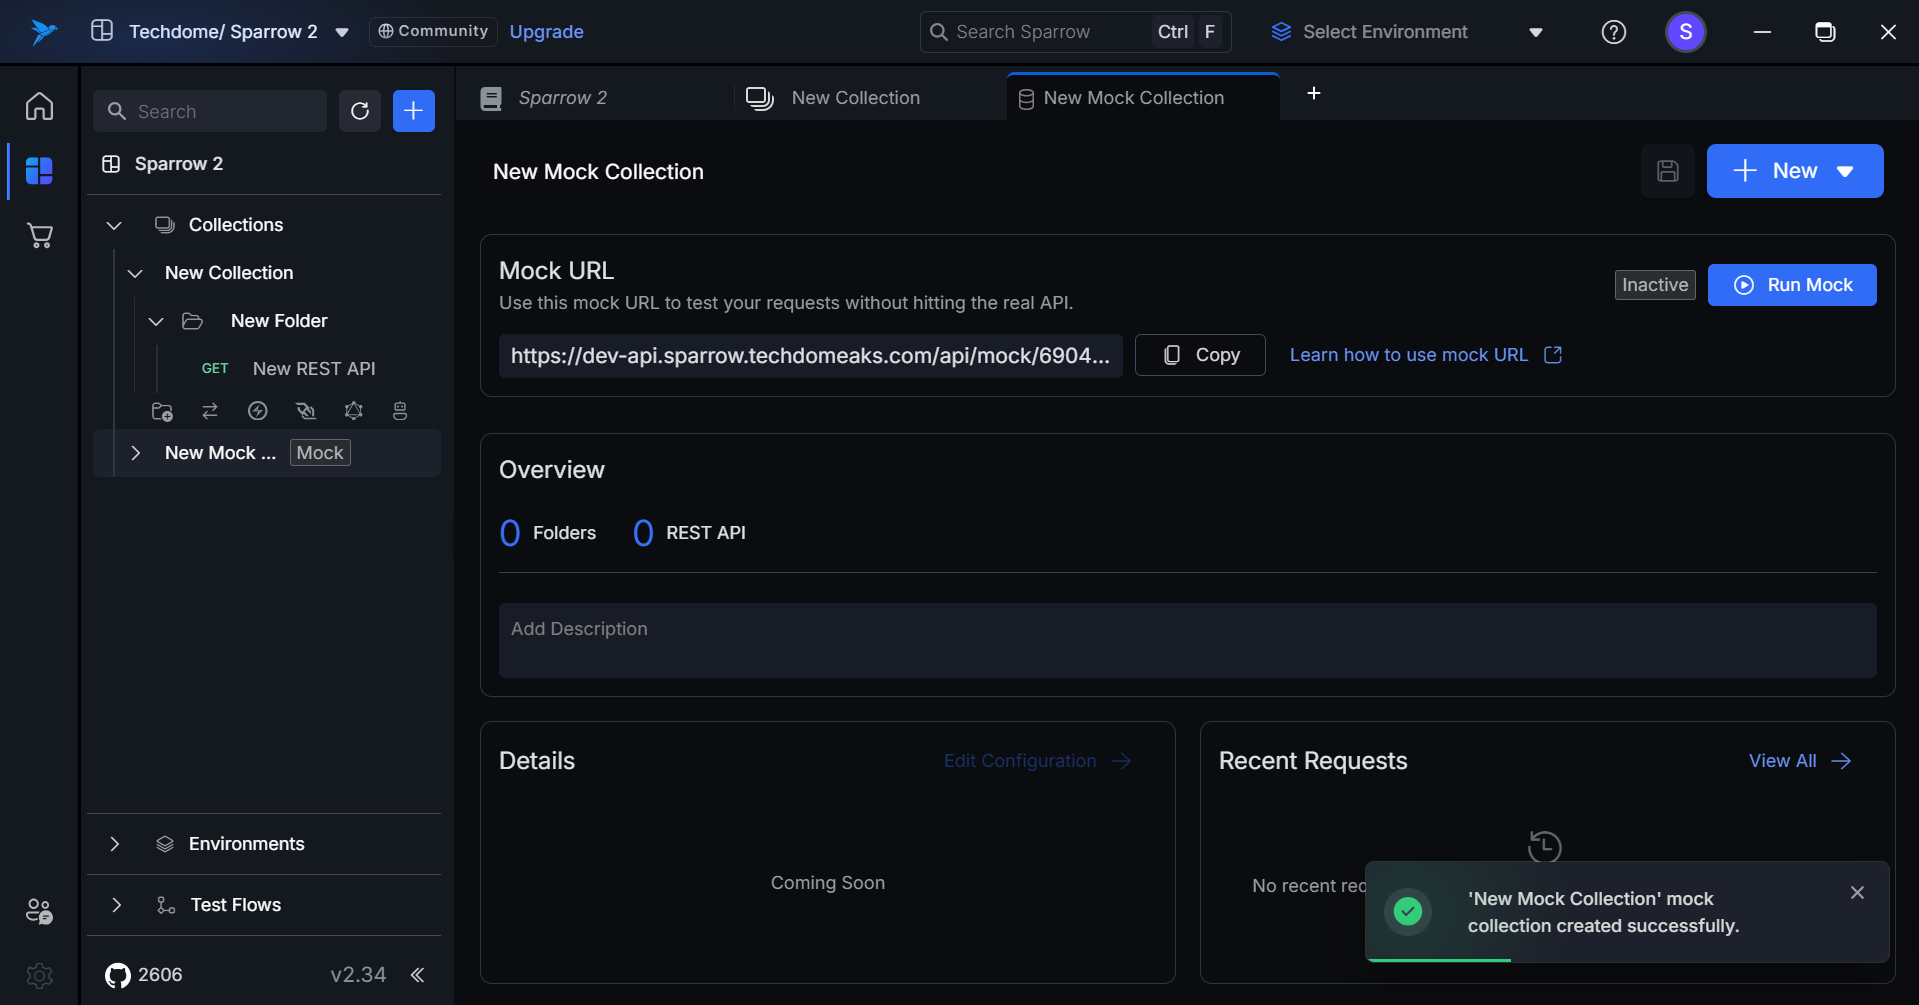Dismiss the success notification toast
The width and height of the screenshot is (1919, 1005).
[1857, 893]
